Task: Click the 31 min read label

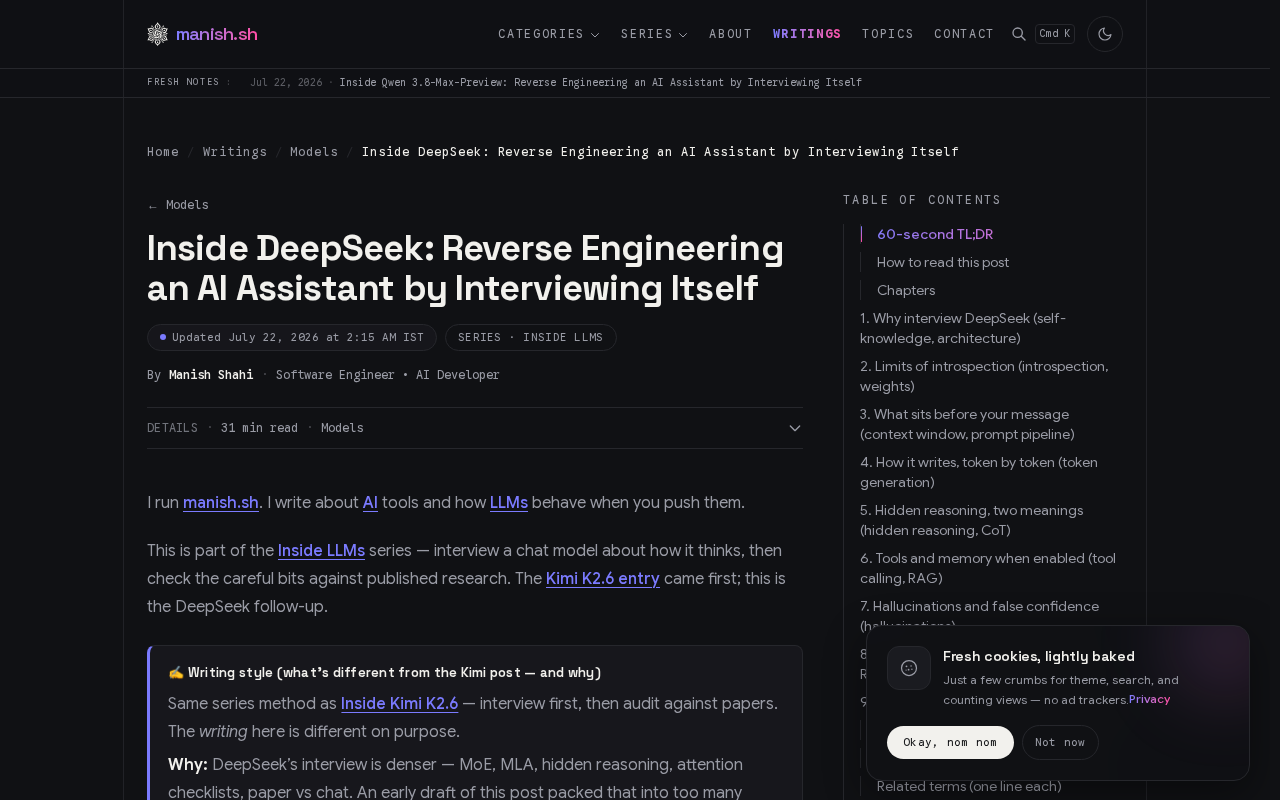Action: [259, 428]
